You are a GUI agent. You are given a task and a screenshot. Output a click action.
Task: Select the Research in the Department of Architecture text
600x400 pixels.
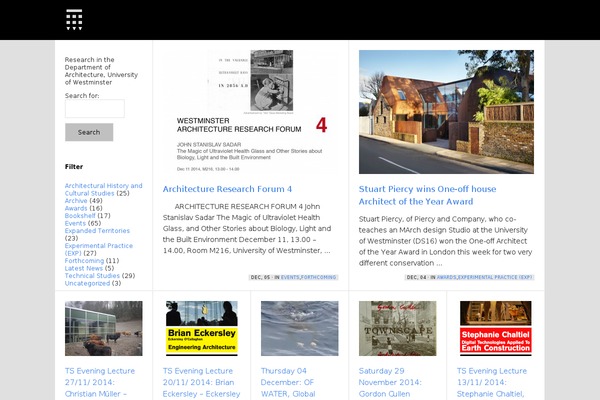coord(101,71)
